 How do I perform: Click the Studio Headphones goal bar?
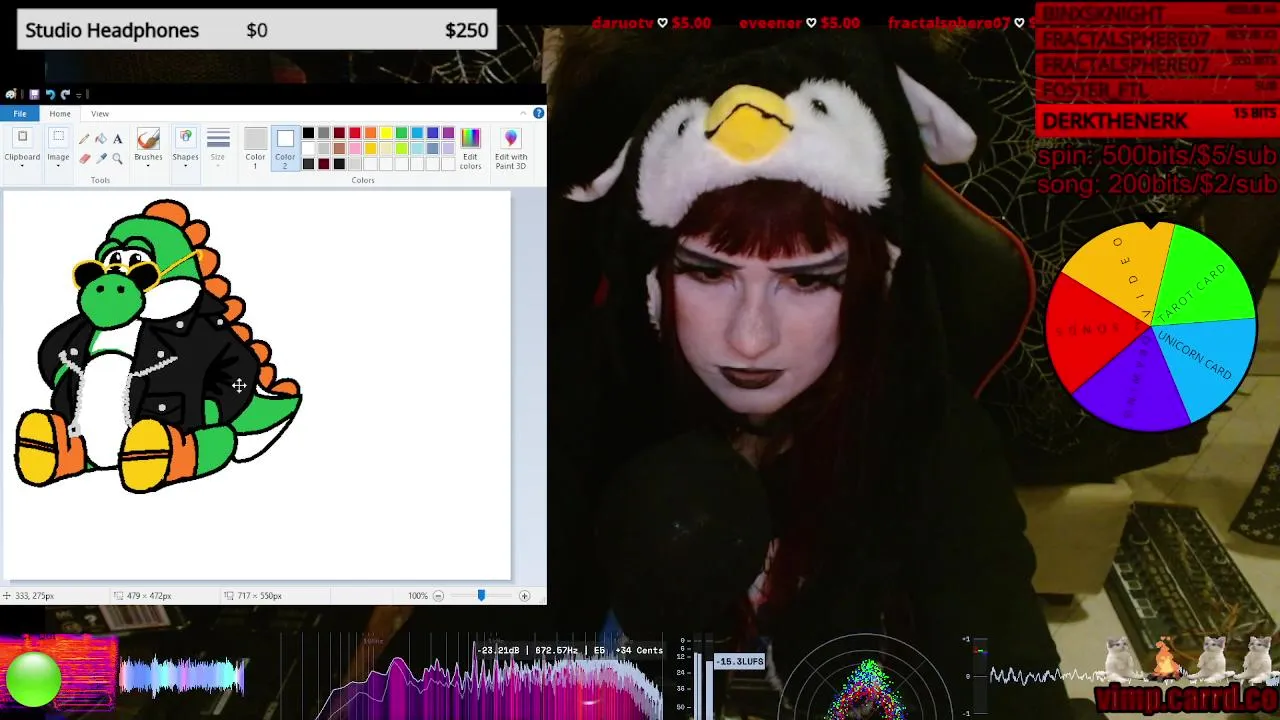257,30
